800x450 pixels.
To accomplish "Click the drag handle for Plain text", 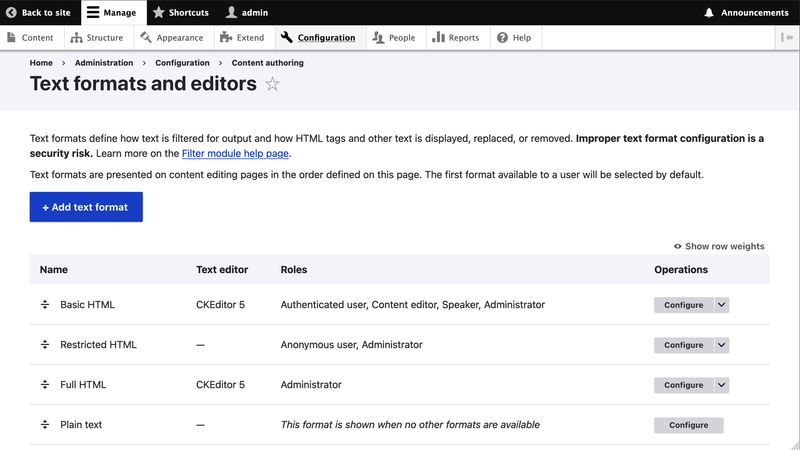I will (x=45, y=425).
